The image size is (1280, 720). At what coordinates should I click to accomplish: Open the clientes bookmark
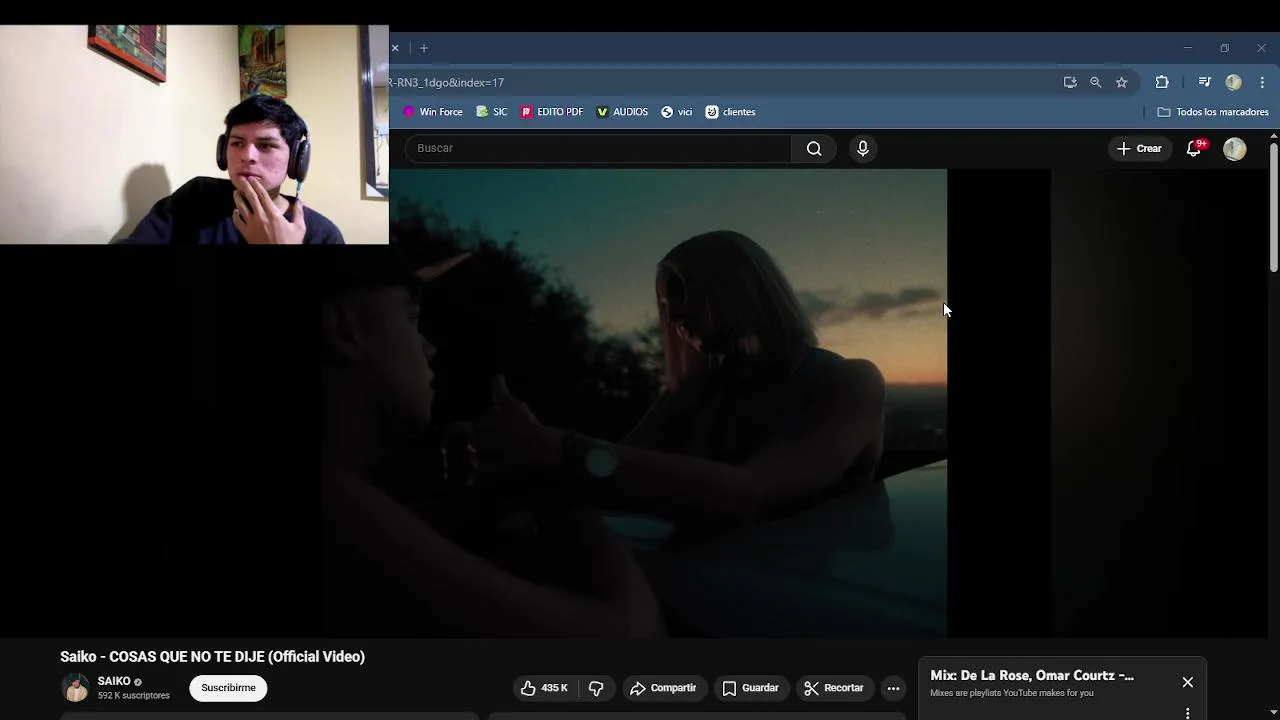[x=730, y=112]
